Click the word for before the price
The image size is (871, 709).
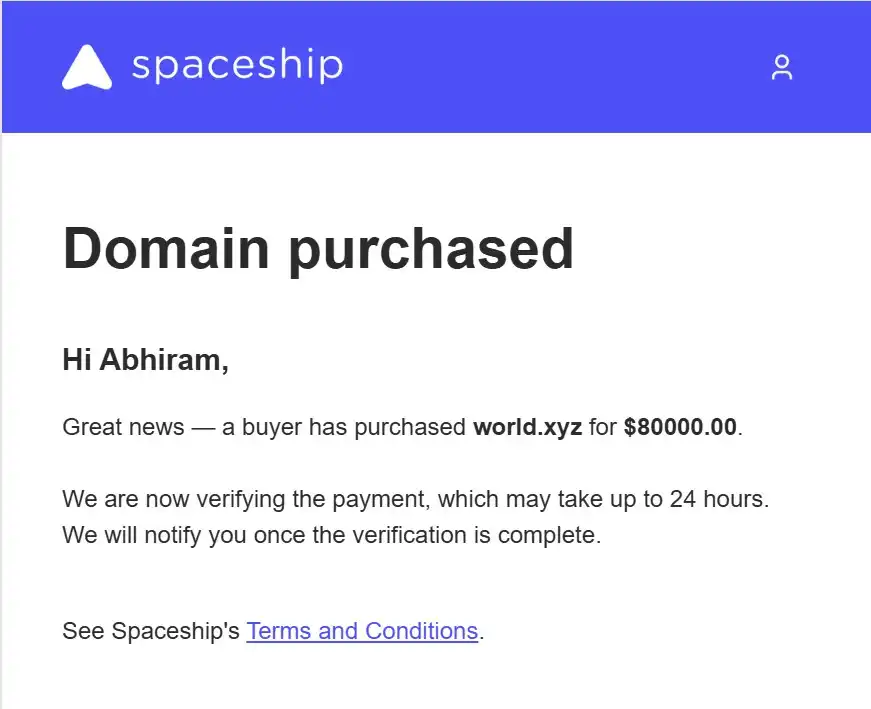click(x=603, y=427)
